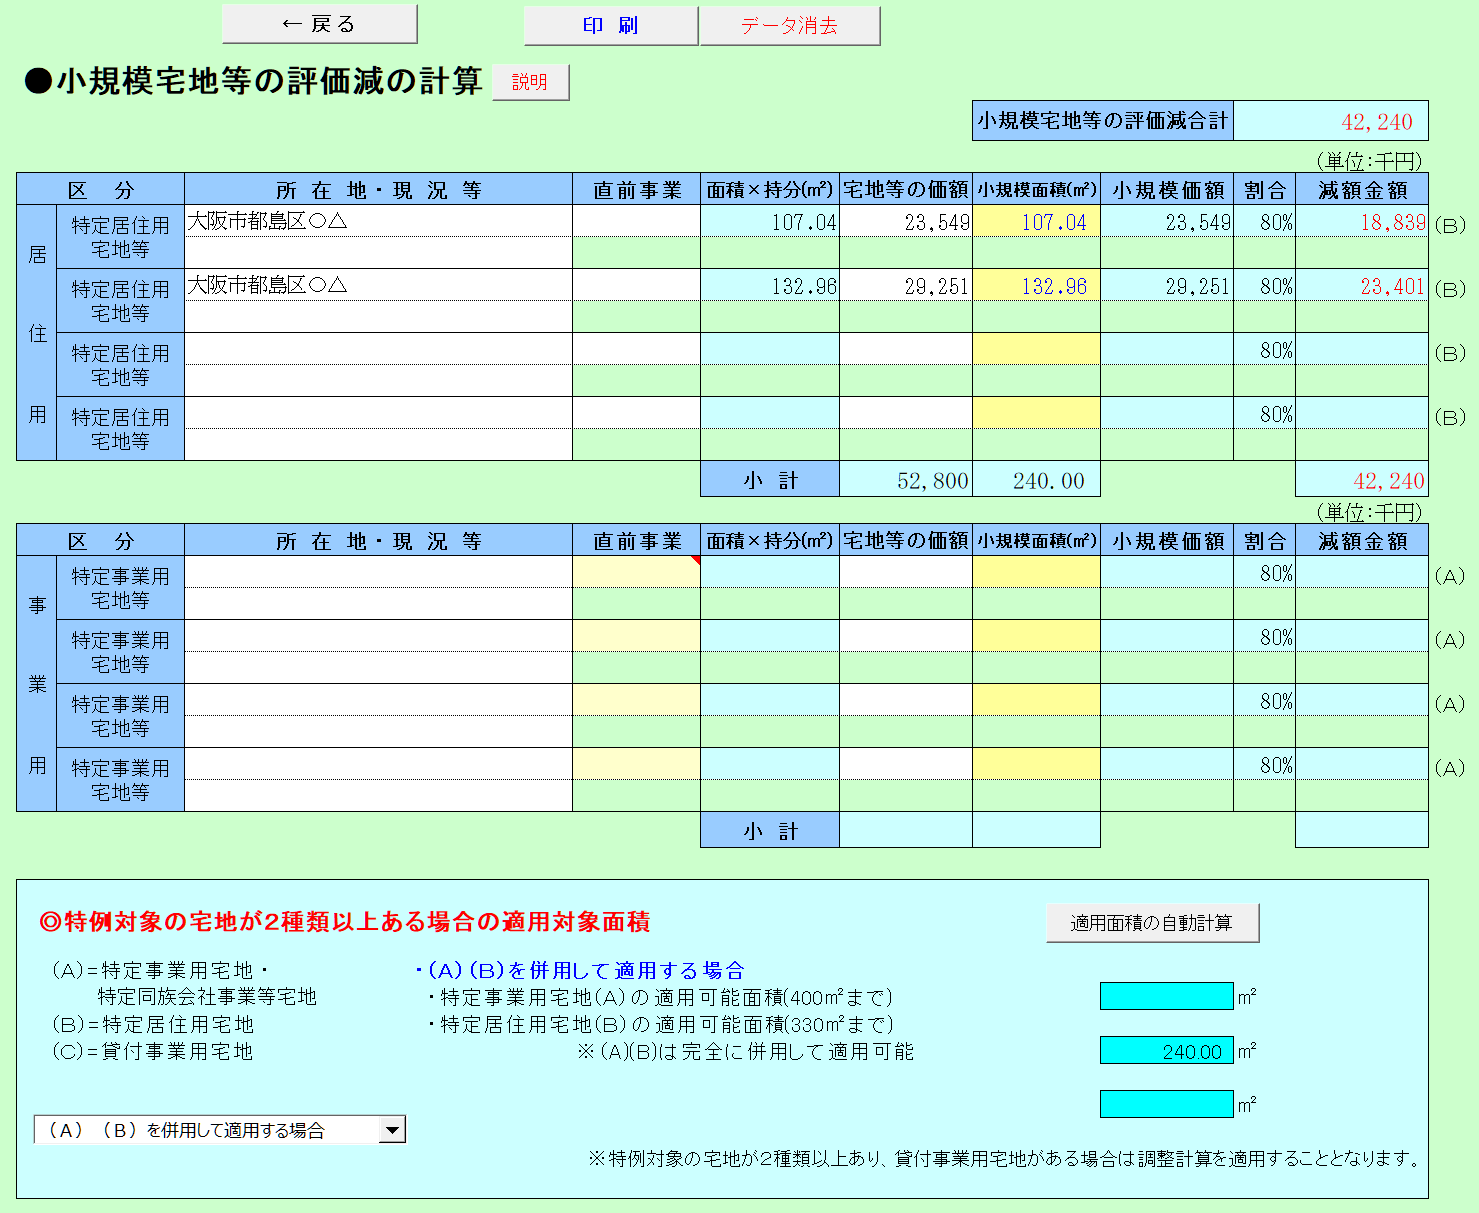Click business table 小計 label
The width and height of the screenshot is (1479, 1213).
coord(770,830)
